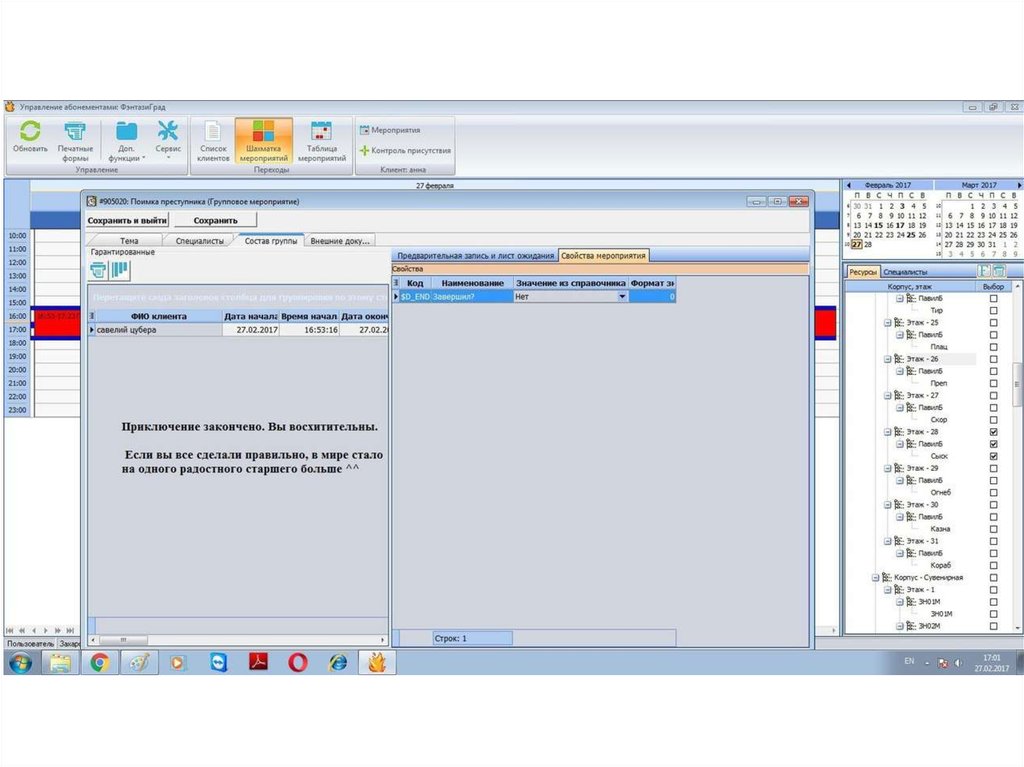Click the Сохранить button

[x=215, y=221]
